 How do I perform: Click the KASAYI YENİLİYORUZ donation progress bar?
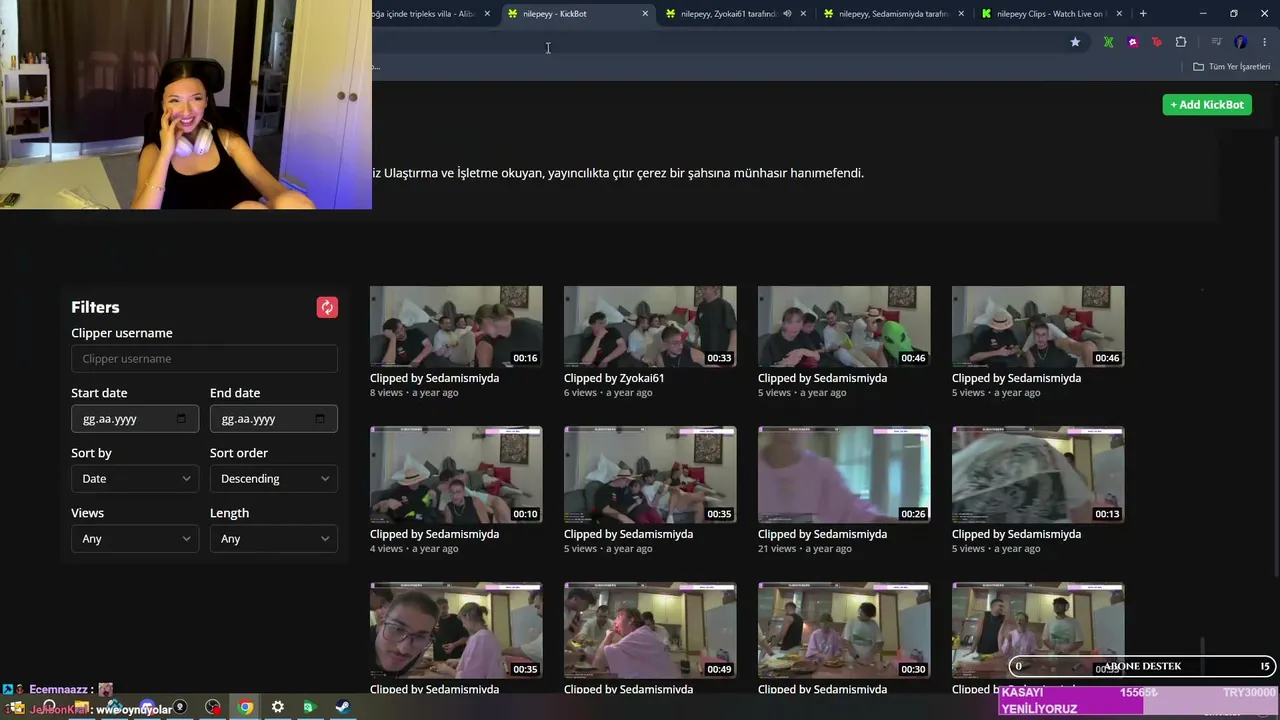[x=1139, y=700]
